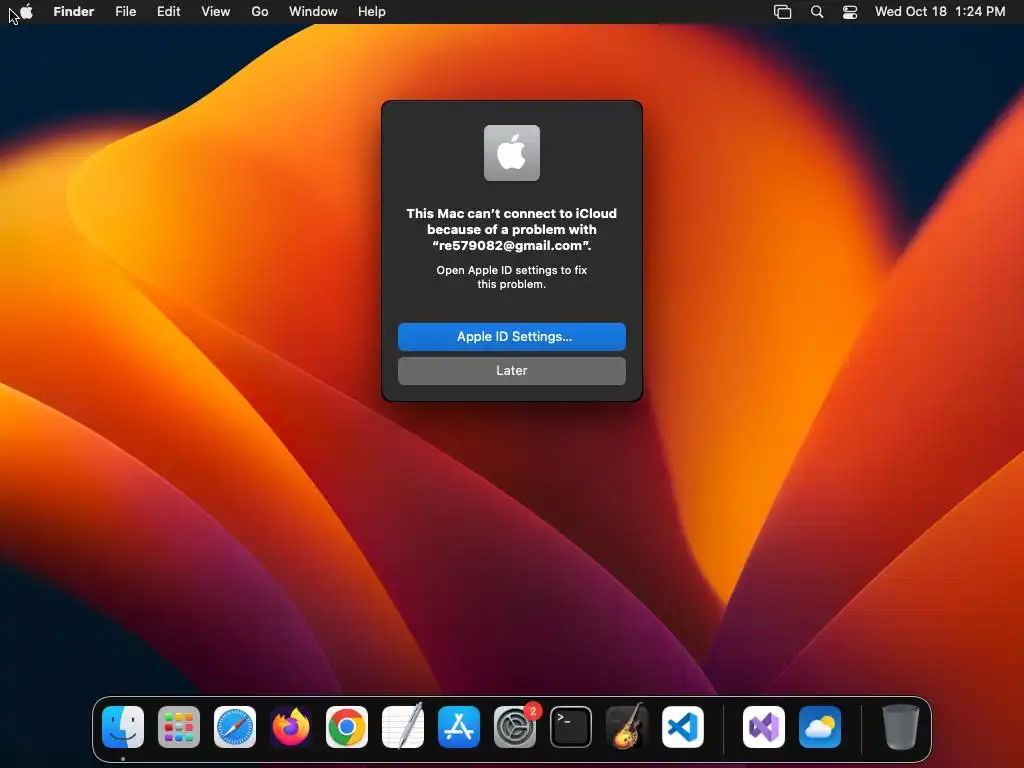Click the Apple logo icon in the dialog
The width and height of the screenshot is (1024, 768).
[512, 153]
